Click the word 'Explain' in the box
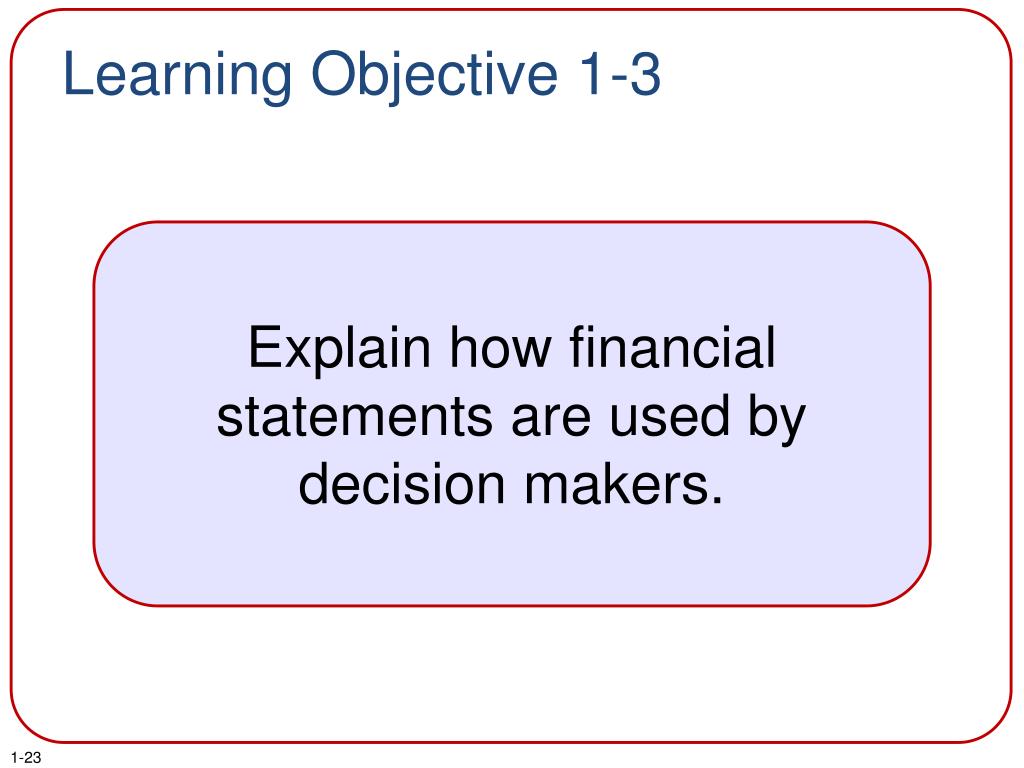The width and height of the screenshot is (1024, 768). 340,349
